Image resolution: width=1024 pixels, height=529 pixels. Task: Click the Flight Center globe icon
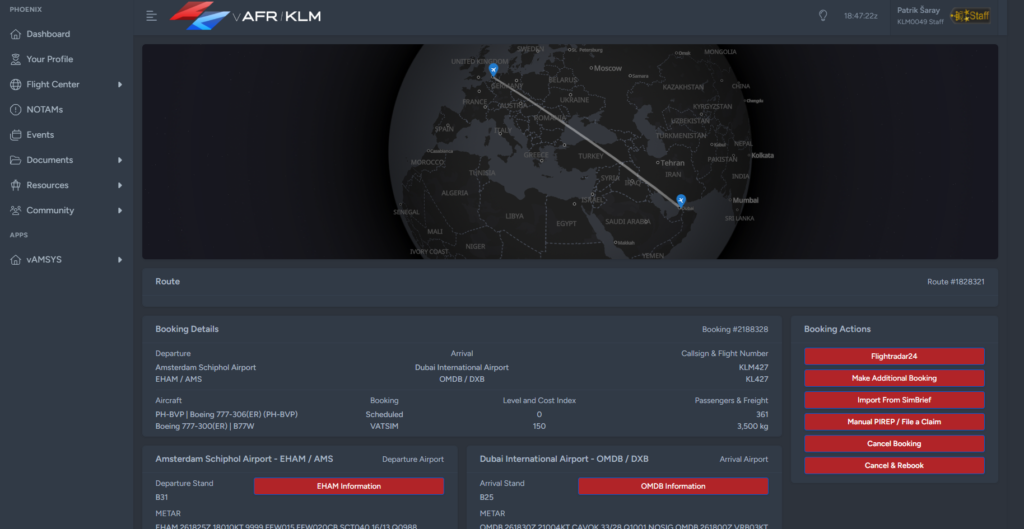[16, 84]
